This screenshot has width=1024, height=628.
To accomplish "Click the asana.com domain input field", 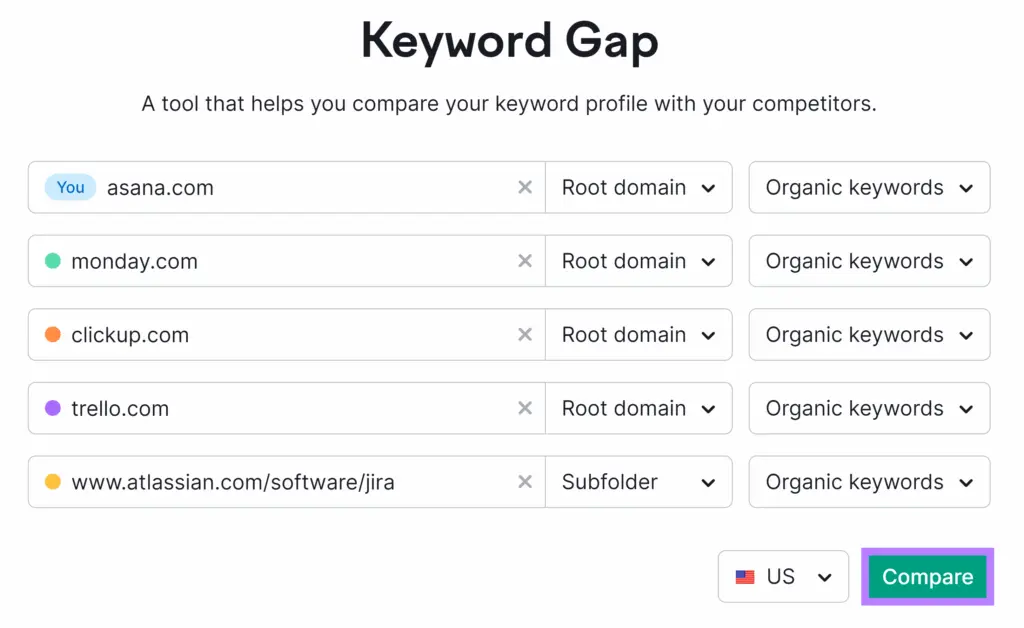I will 300,188.
